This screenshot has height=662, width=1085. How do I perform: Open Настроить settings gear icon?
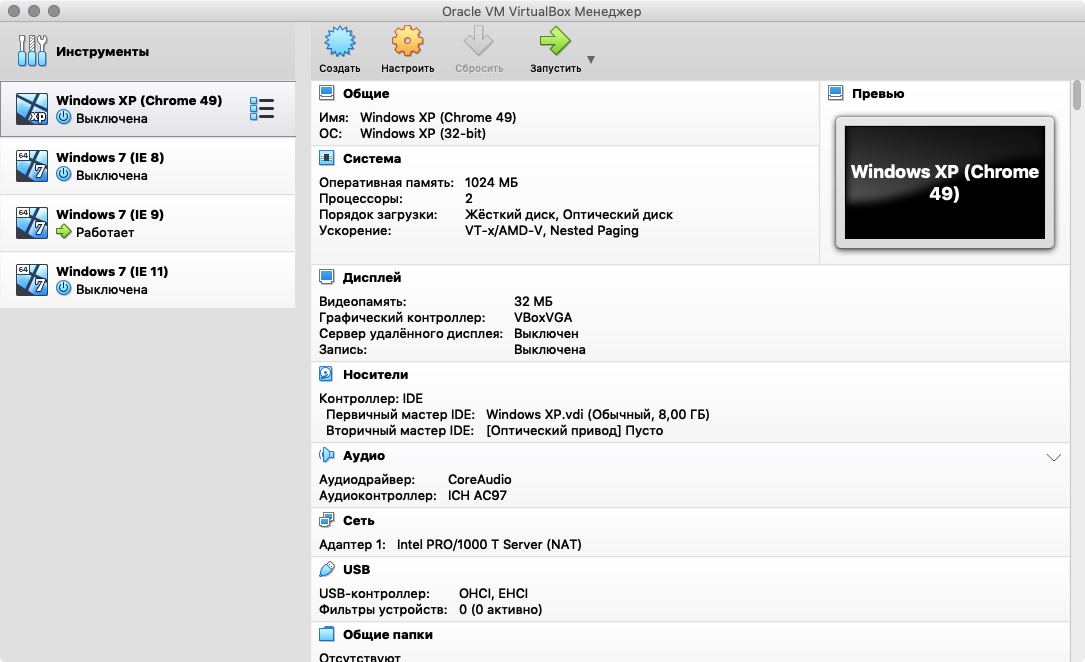click(408, 42)
